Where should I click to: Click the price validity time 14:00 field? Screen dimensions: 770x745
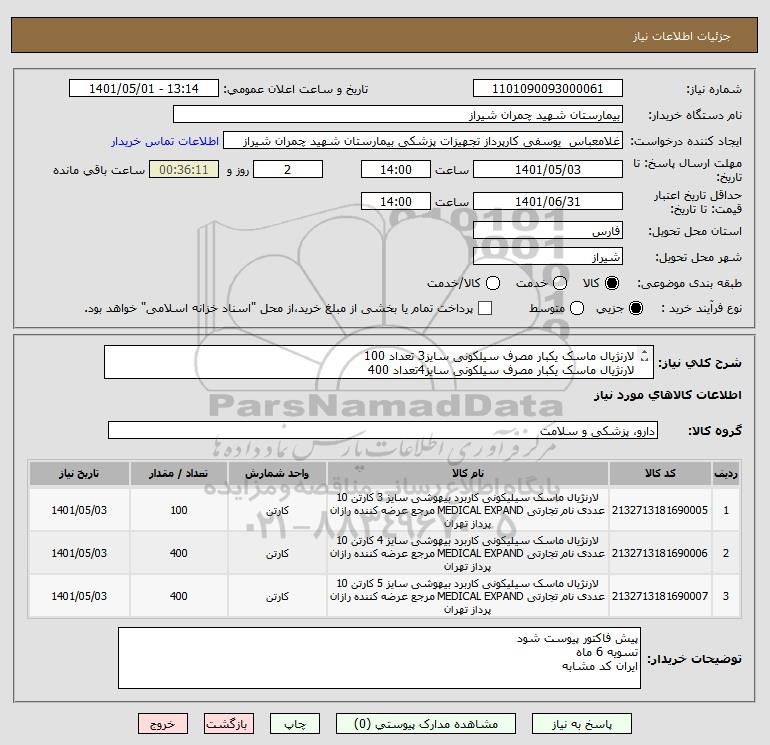coord(396,202)
